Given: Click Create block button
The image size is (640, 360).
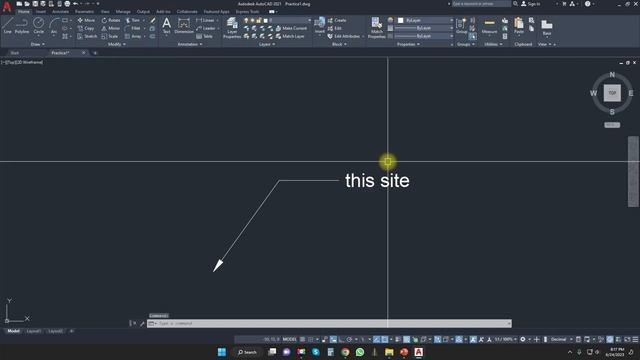Looking at the screenshot, I should 337,20.
